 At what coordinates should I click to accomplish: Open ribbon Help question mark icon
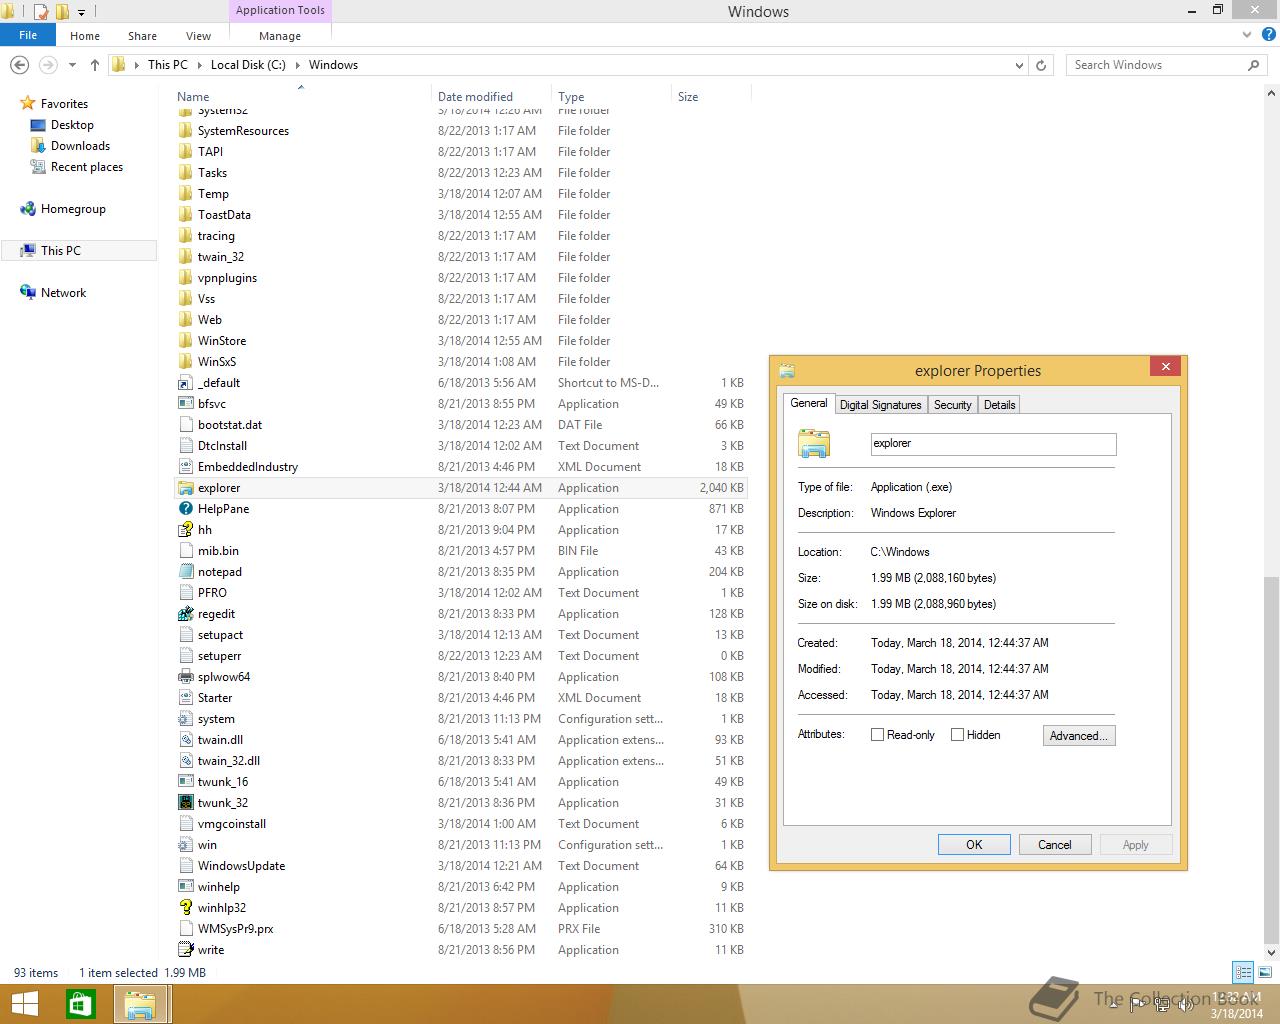[x=1268, y=35]
